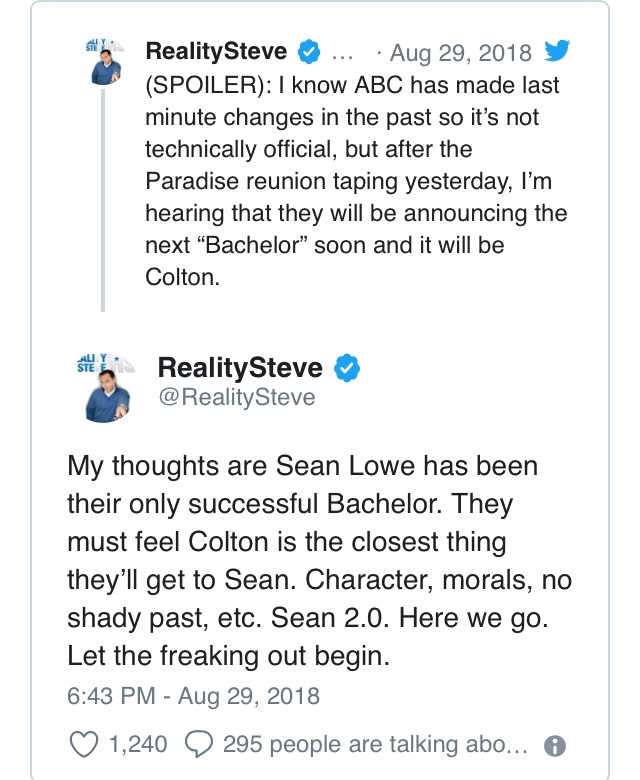Viewport: 640px width, 780px height.
Task: Open the larger RealitySteve profile avatar
Action: (105, 383)
